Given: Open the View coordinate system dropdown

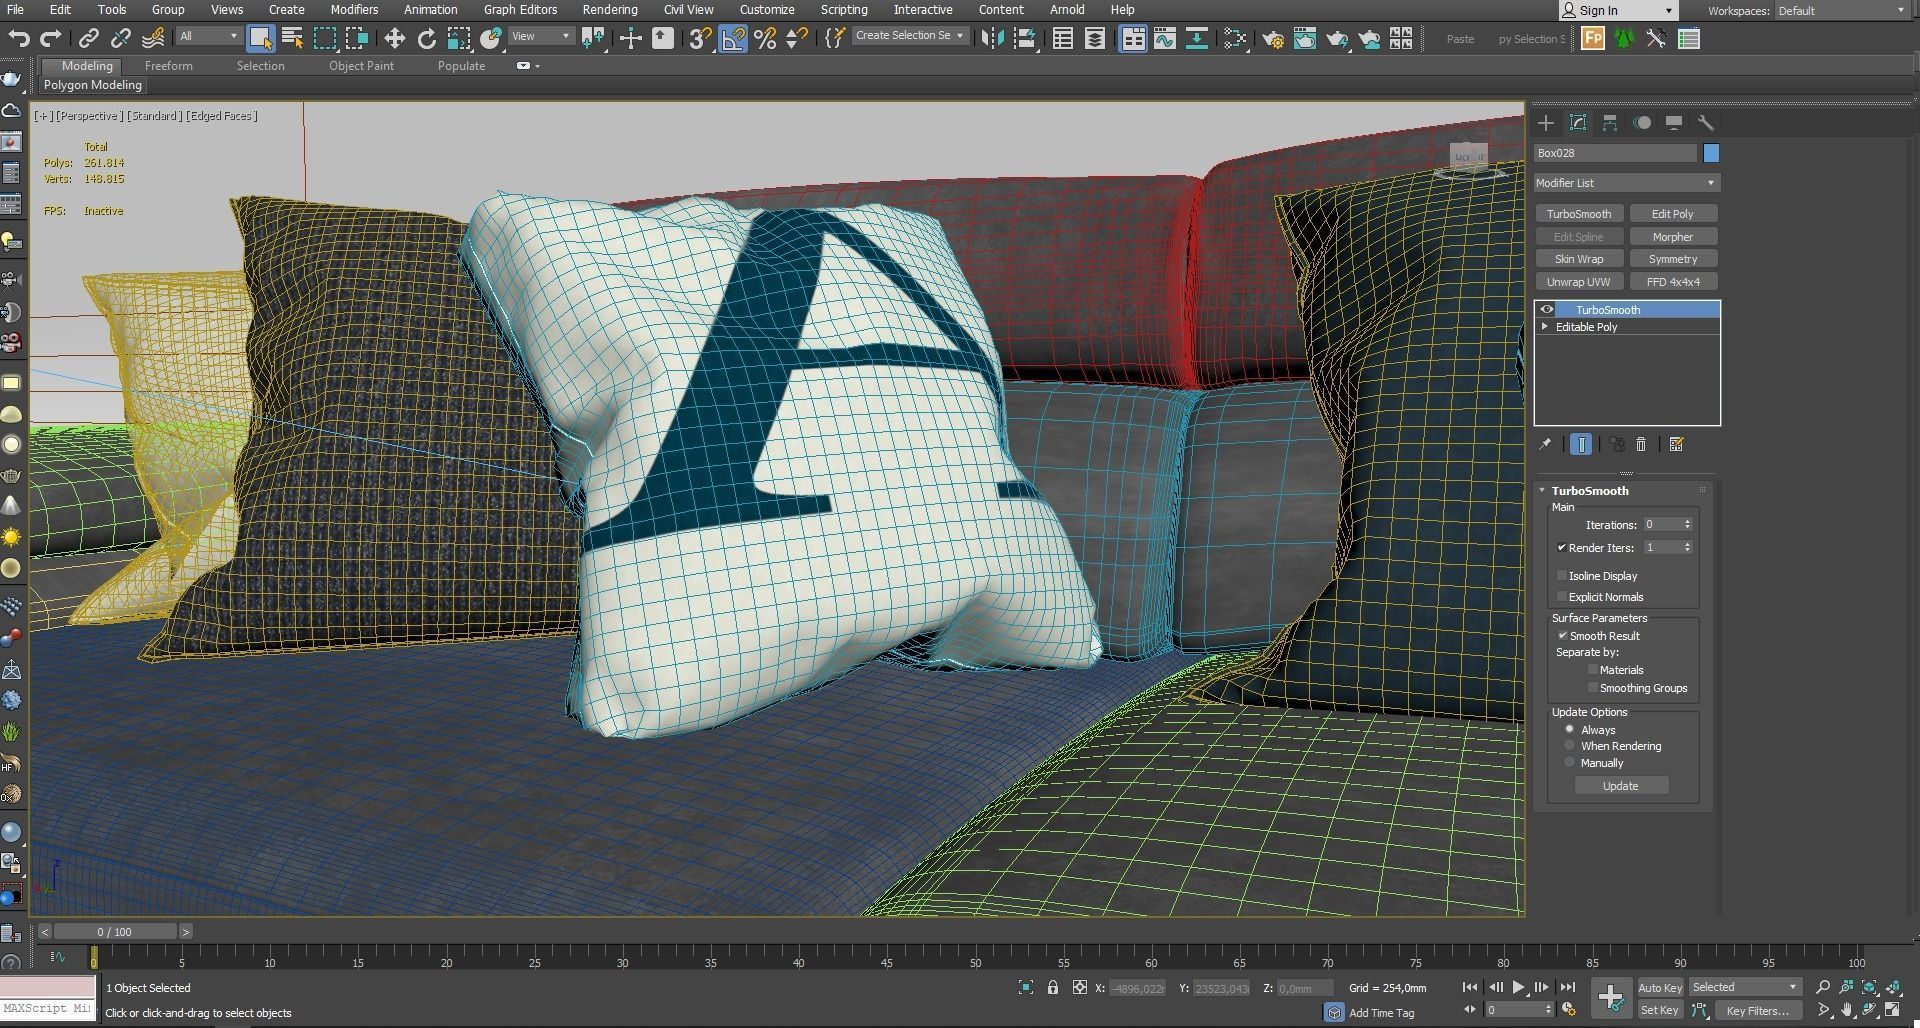Looking at the screenshot, I should coord(540,36).
